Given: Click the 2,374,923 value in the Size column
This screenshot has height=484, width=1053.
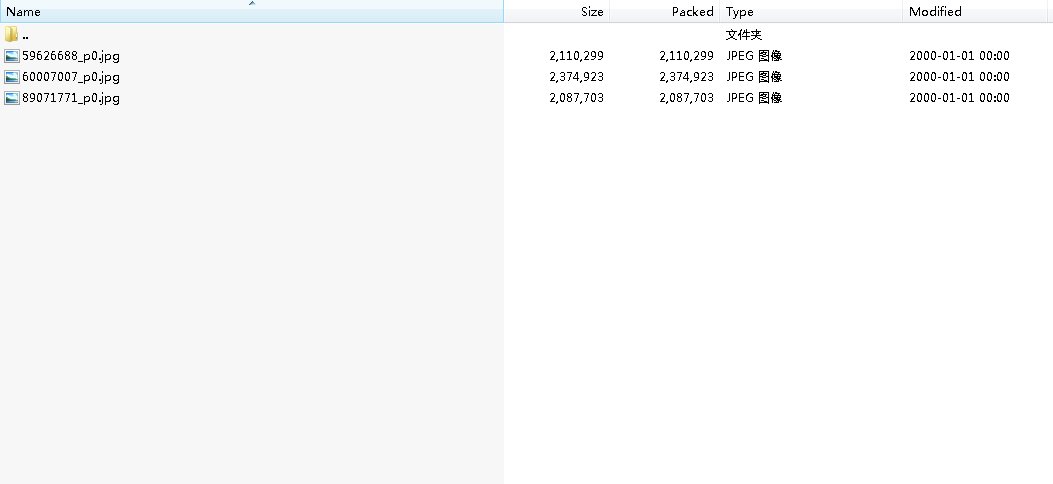Looking at the screenshot, I should (576, 77).
